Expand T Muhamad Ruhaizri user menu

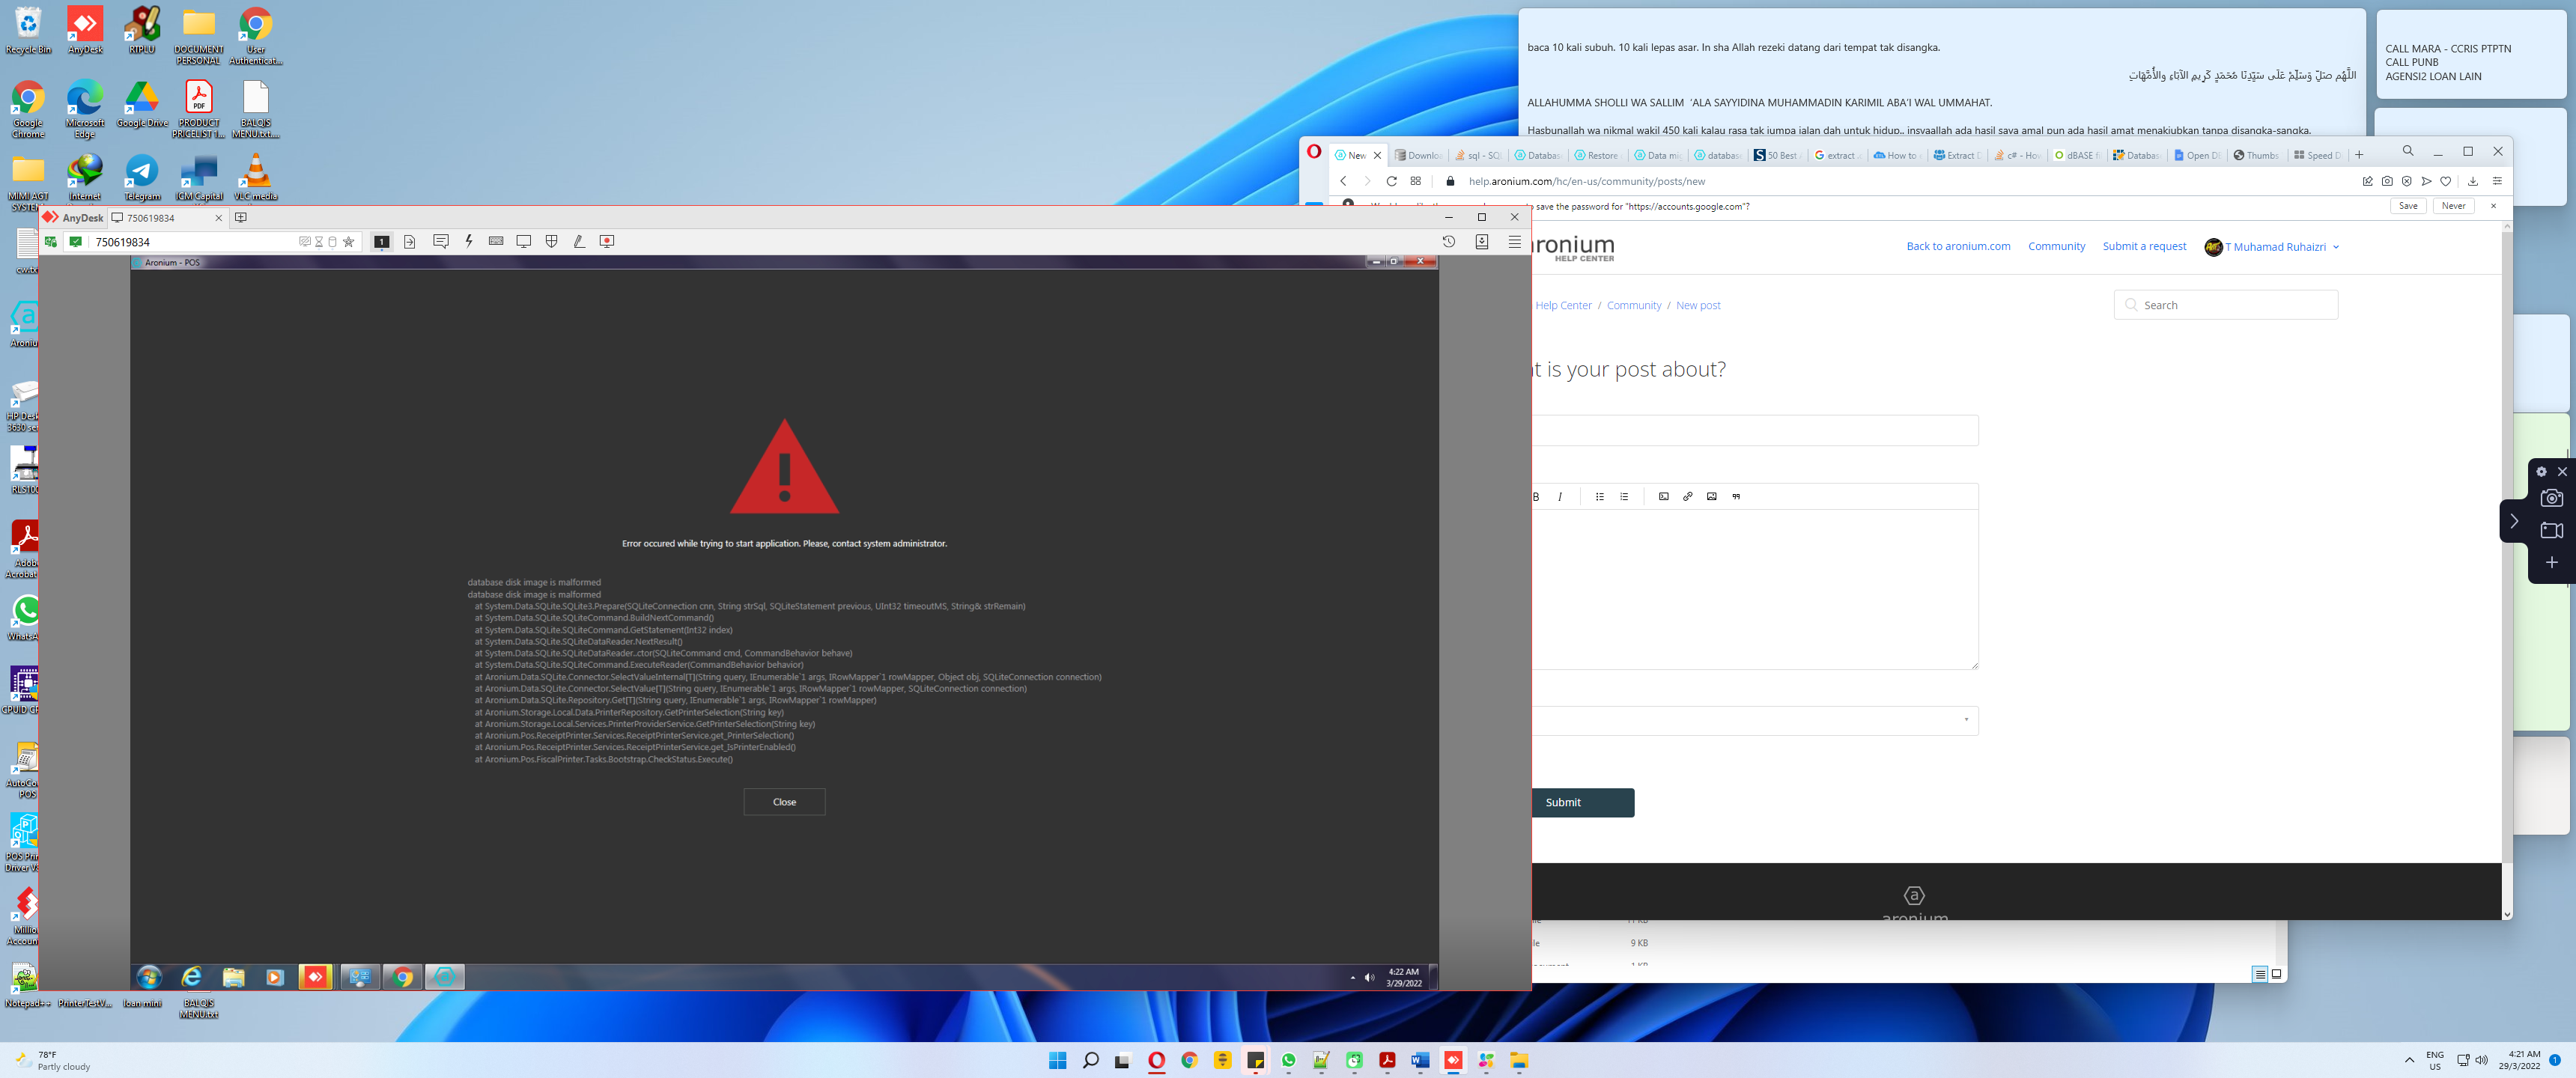click(x=2274, y=247)
